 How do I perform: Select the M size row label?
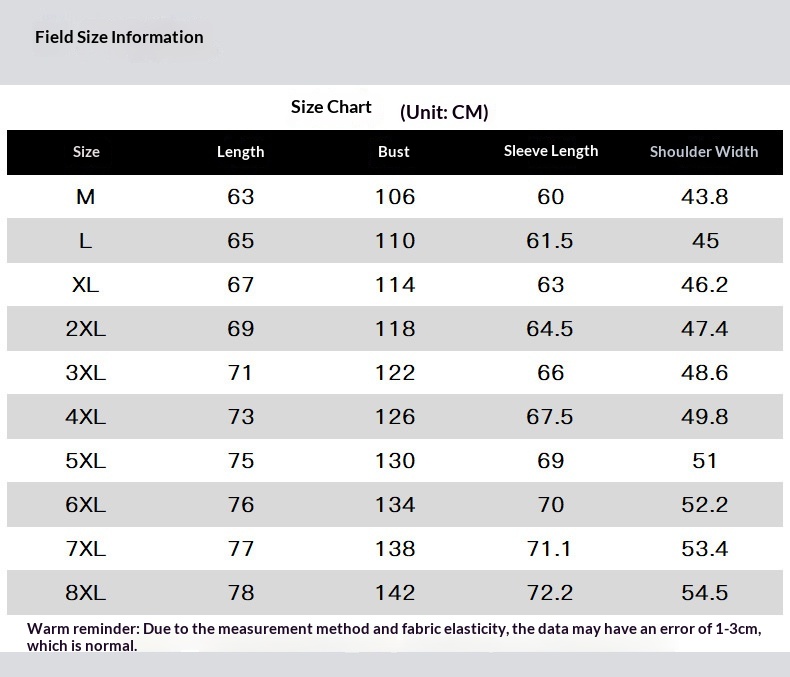[x=86, y=197]
